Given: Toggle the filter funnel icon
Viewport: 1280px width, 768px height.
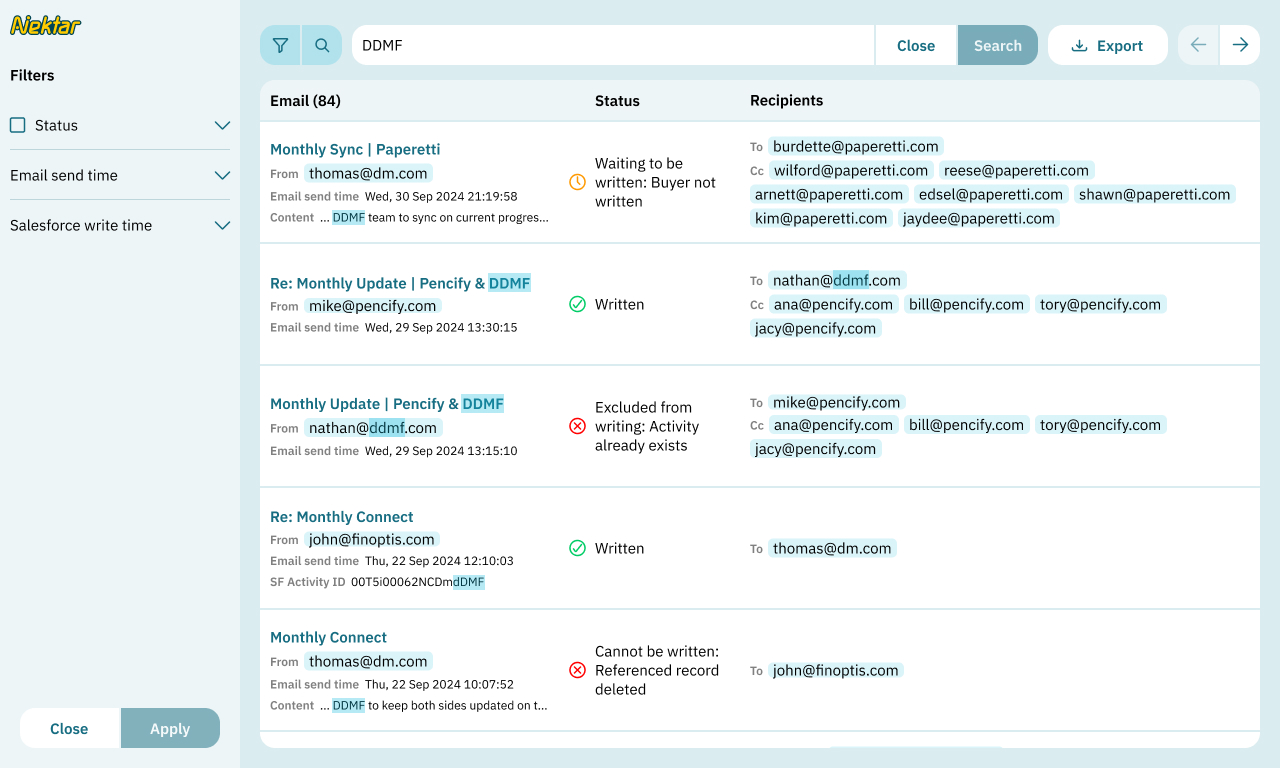Looking at the screenshot, I should [280, 45].
